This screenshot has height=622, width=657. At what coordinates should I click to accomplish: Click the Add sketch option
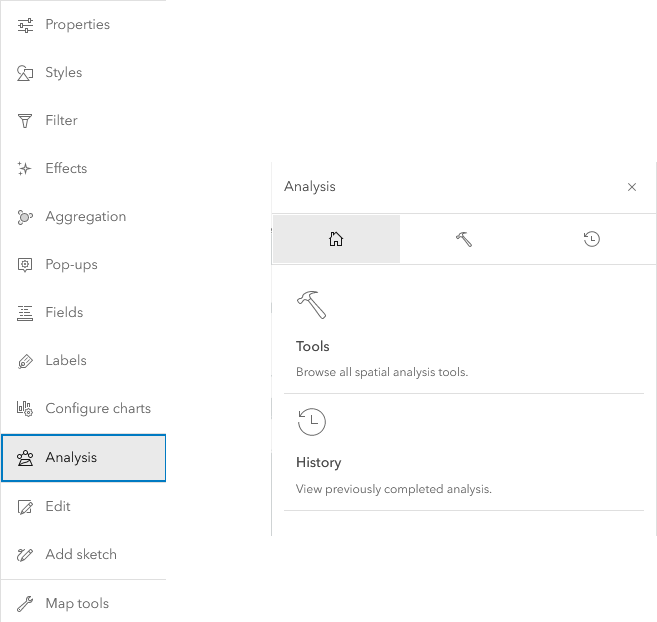[80, 554]
